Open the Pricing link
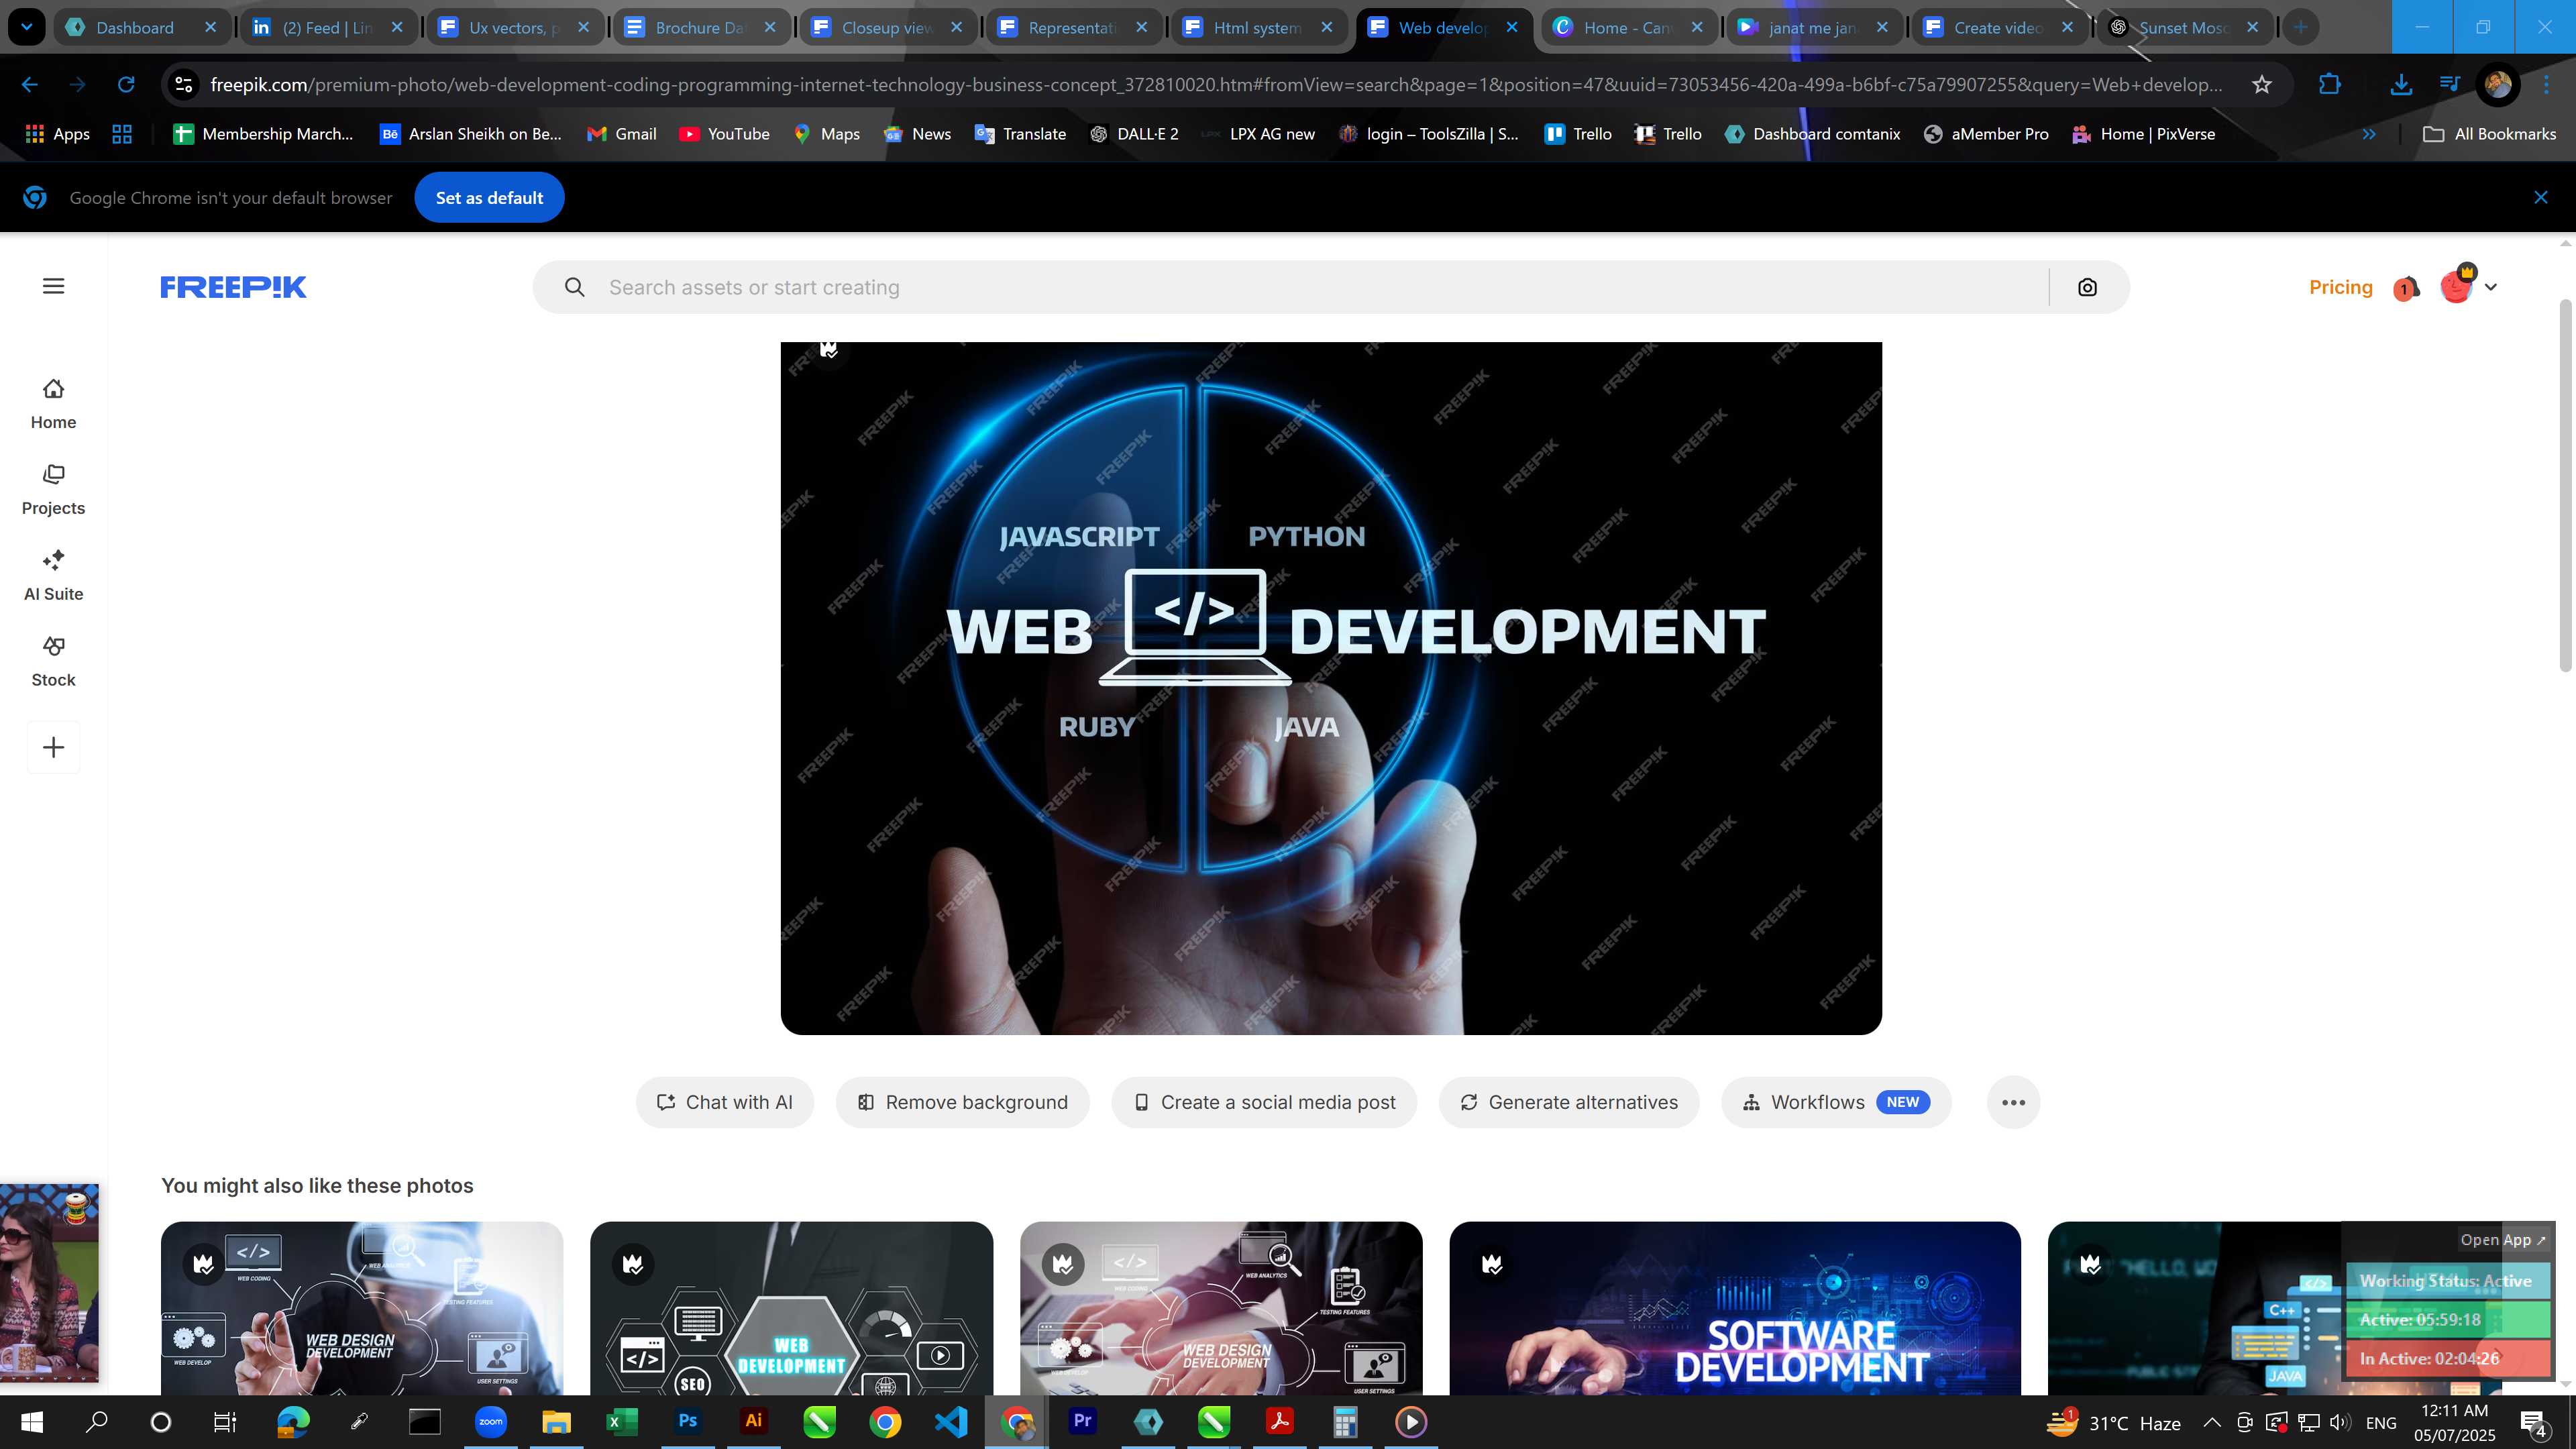This screenshot has height=1449, width=2576. 2340,287
